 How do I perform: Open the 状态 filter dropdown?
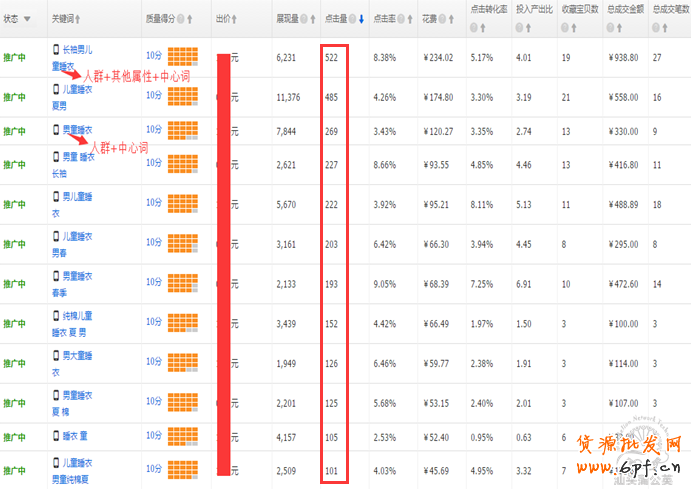point(26,19)
